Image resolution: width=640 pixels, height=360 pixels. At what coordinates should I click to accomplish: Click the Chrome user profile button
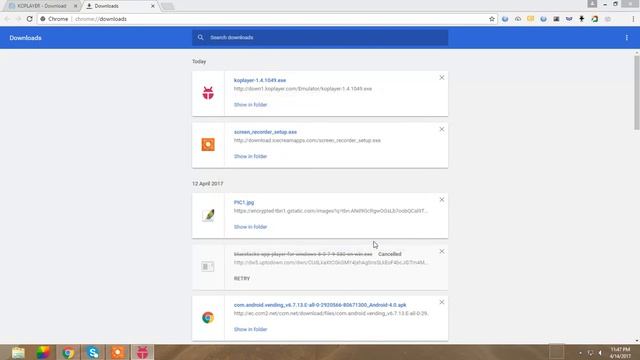(592, 4)
